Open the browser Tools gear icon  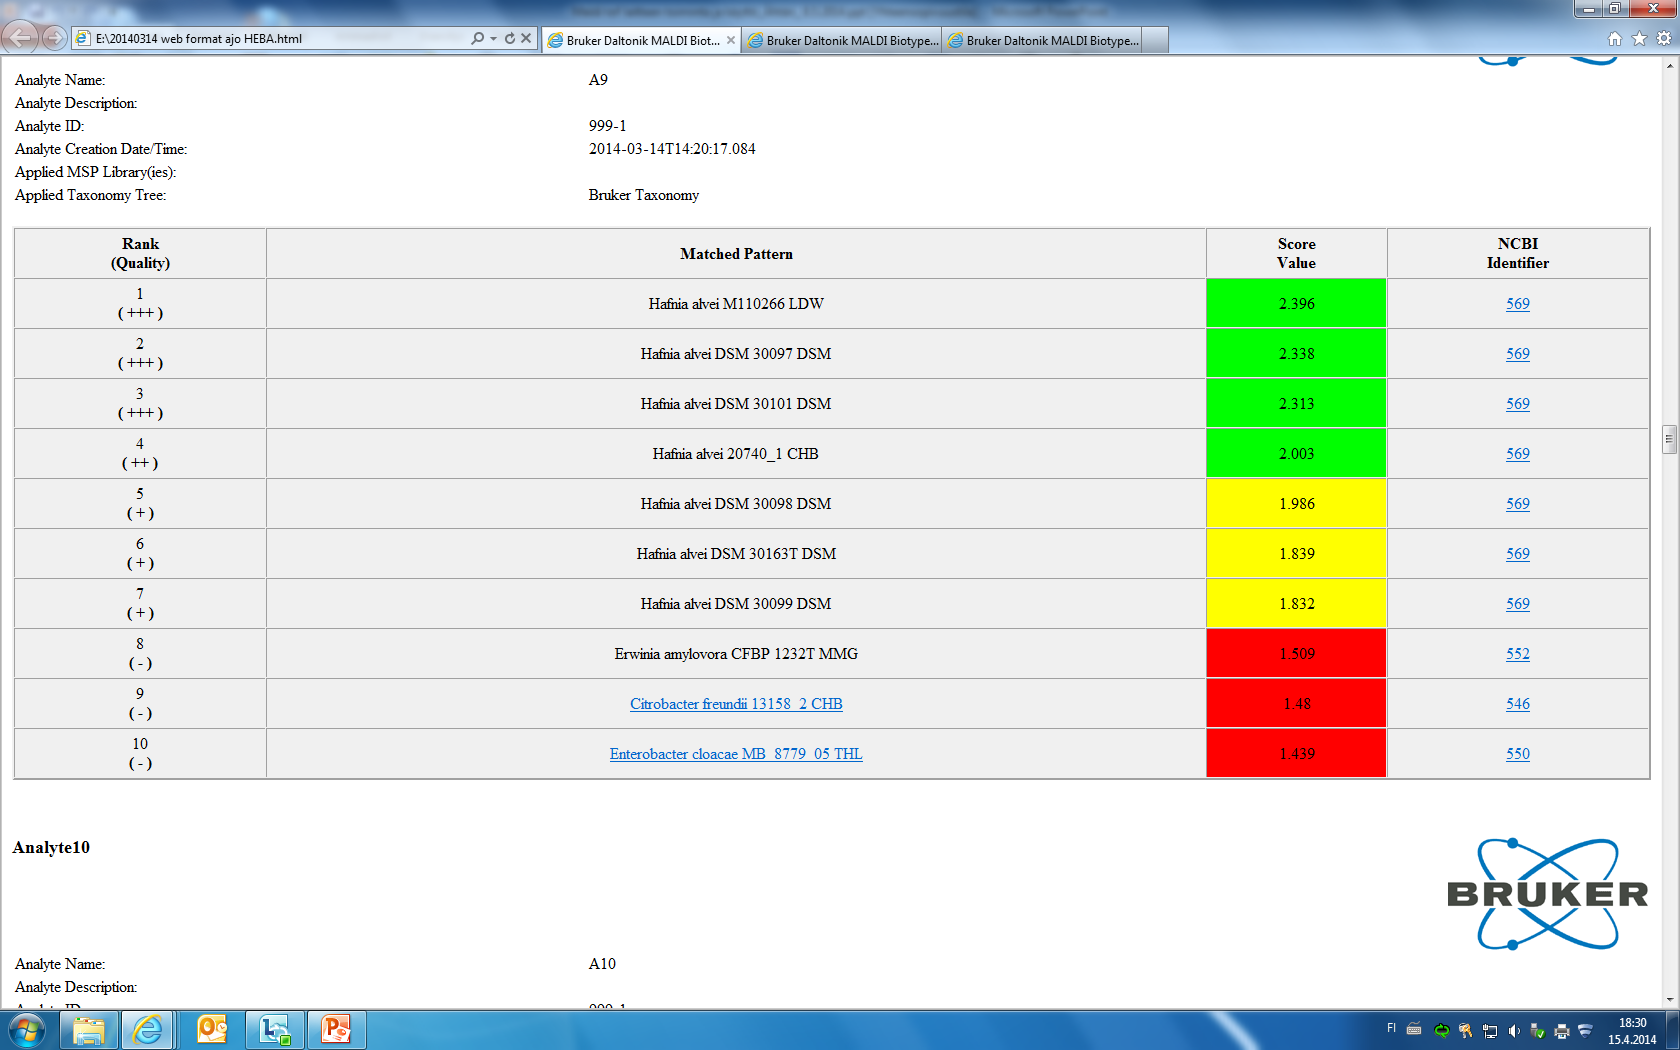(1663, 38)
